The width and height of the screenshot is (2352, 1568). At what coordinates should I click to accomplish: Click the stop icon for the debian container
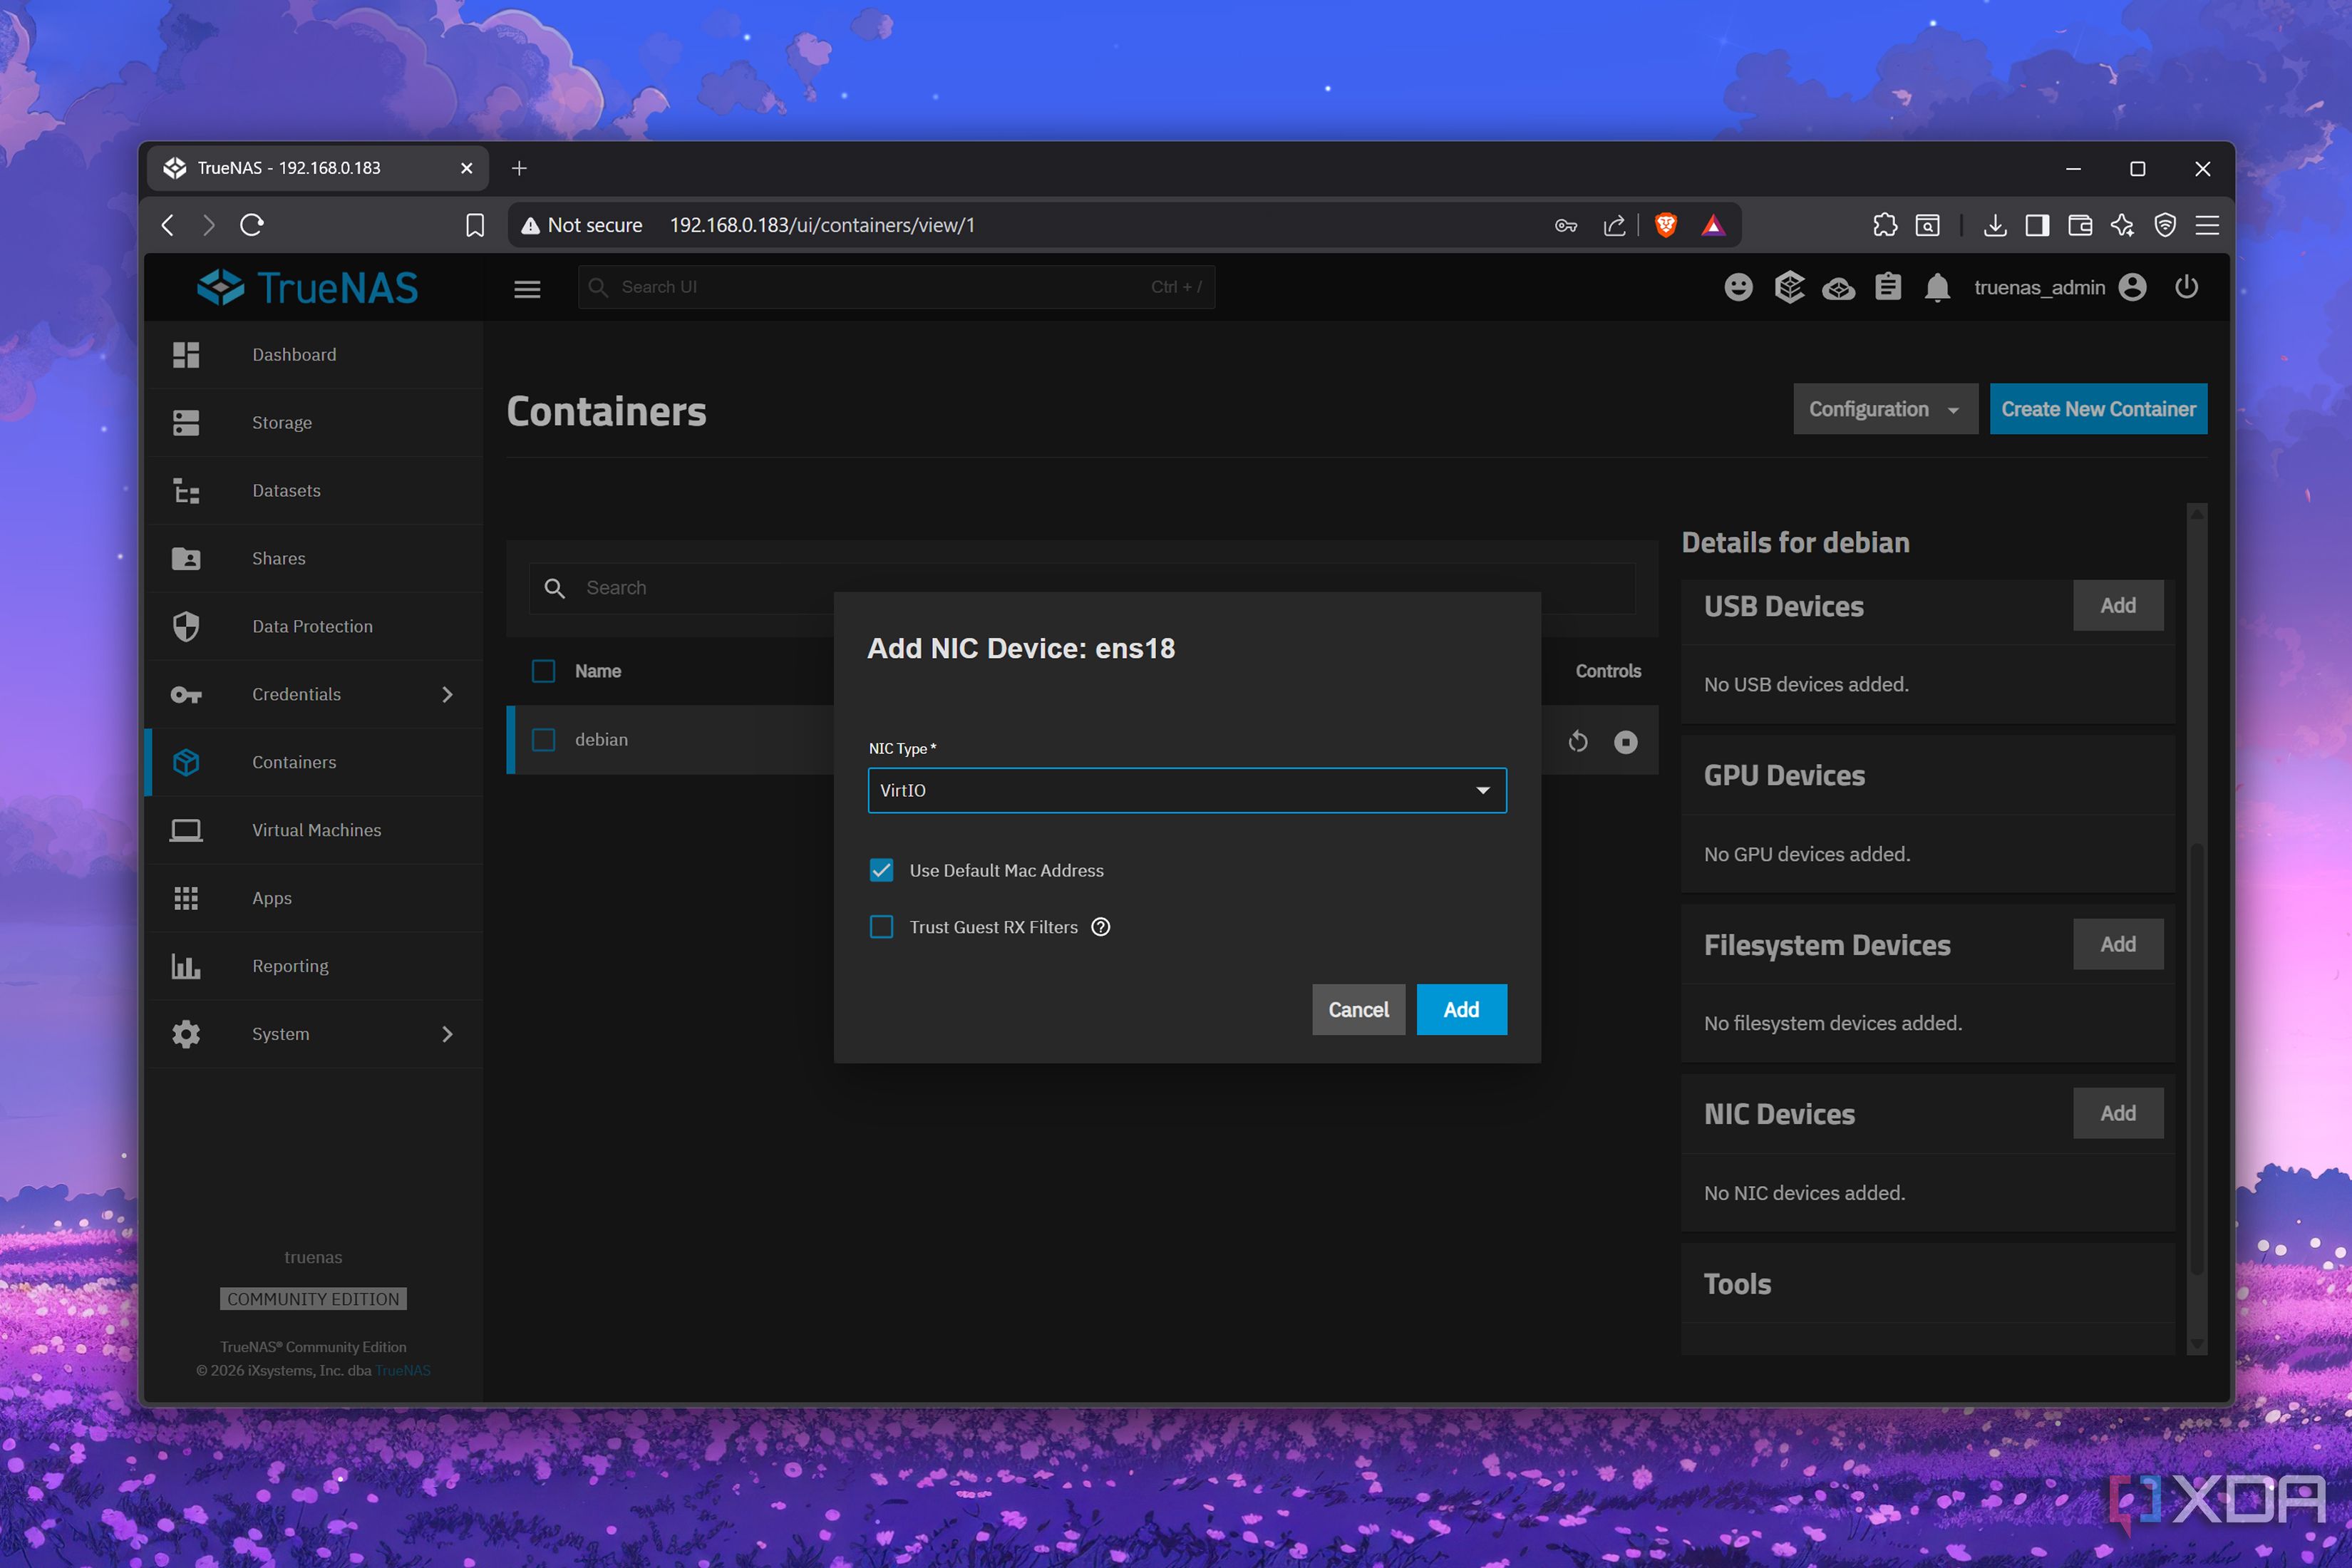[x=1625, y=741]
